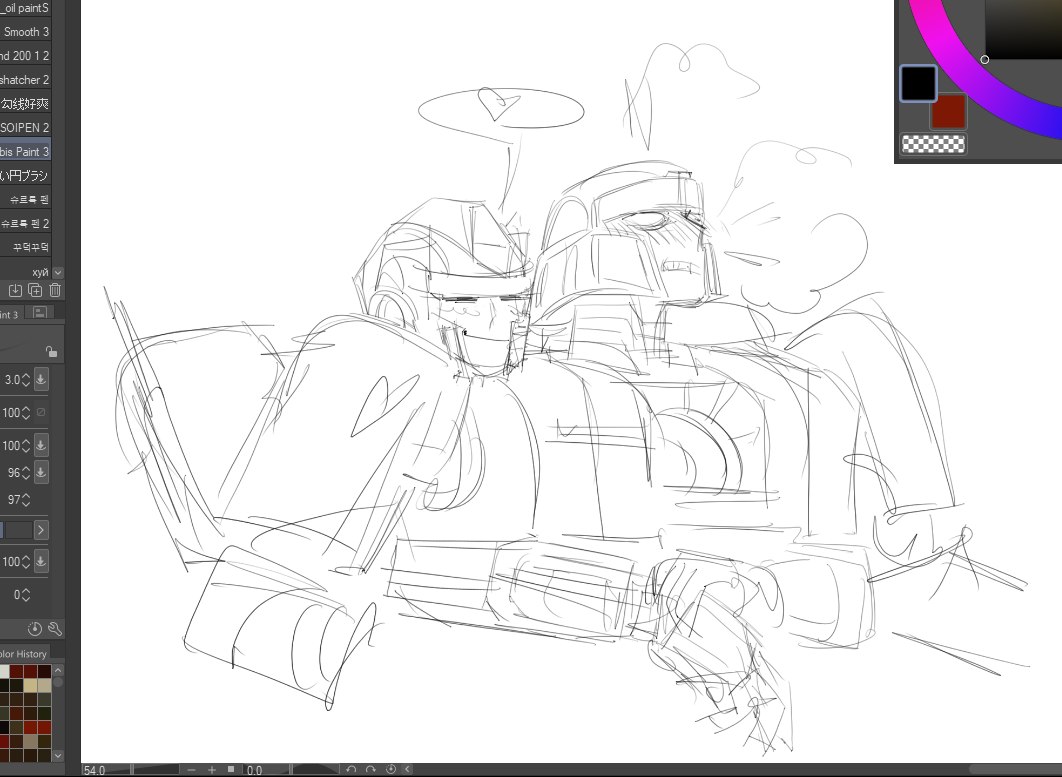Toggle the tool property lock icon
The image size is (1062, 777).
(51, 351)
